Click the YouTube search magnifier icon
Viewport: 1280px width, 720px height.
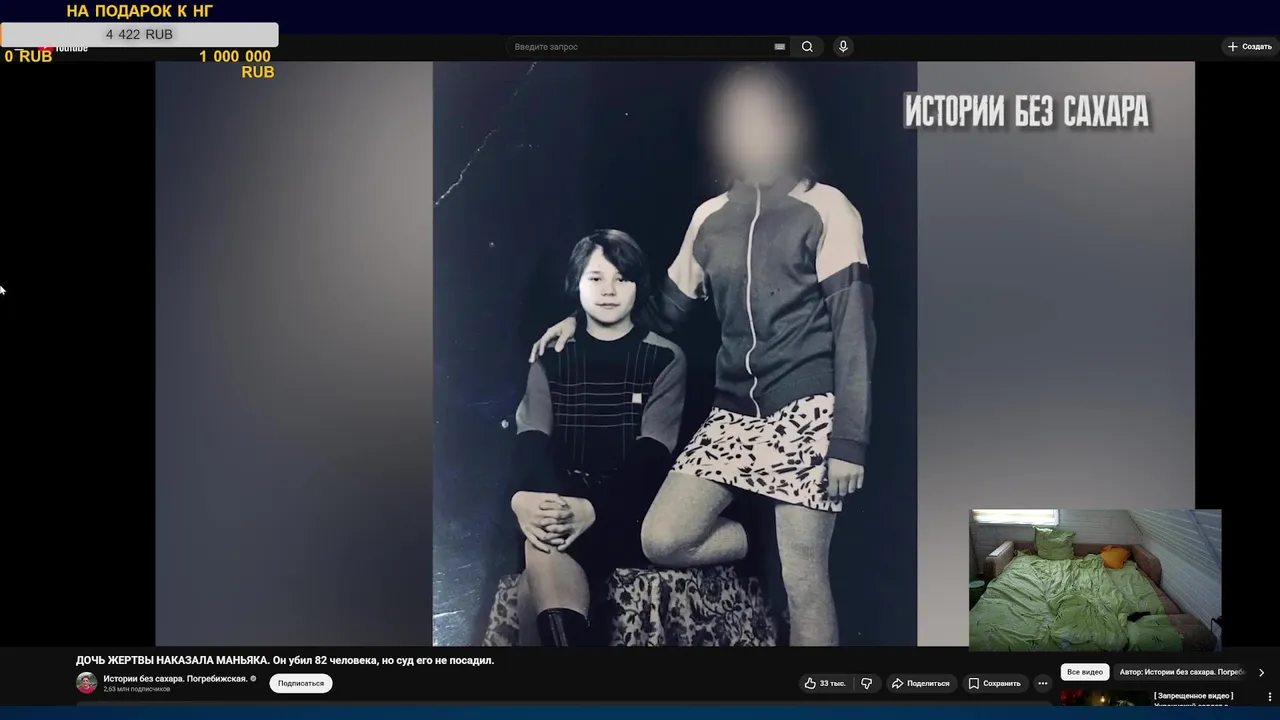807,47
